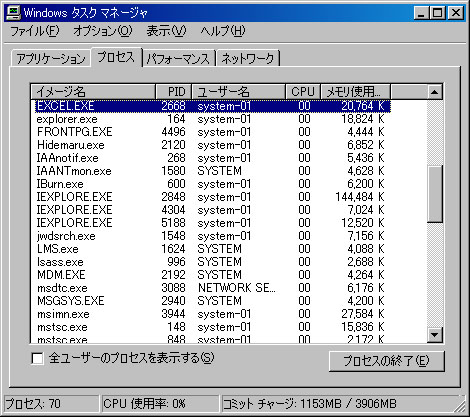This screenshot has width=470, height=417.
Task: Switch to the パフォーマンス tab
Action: coord(179,59)
